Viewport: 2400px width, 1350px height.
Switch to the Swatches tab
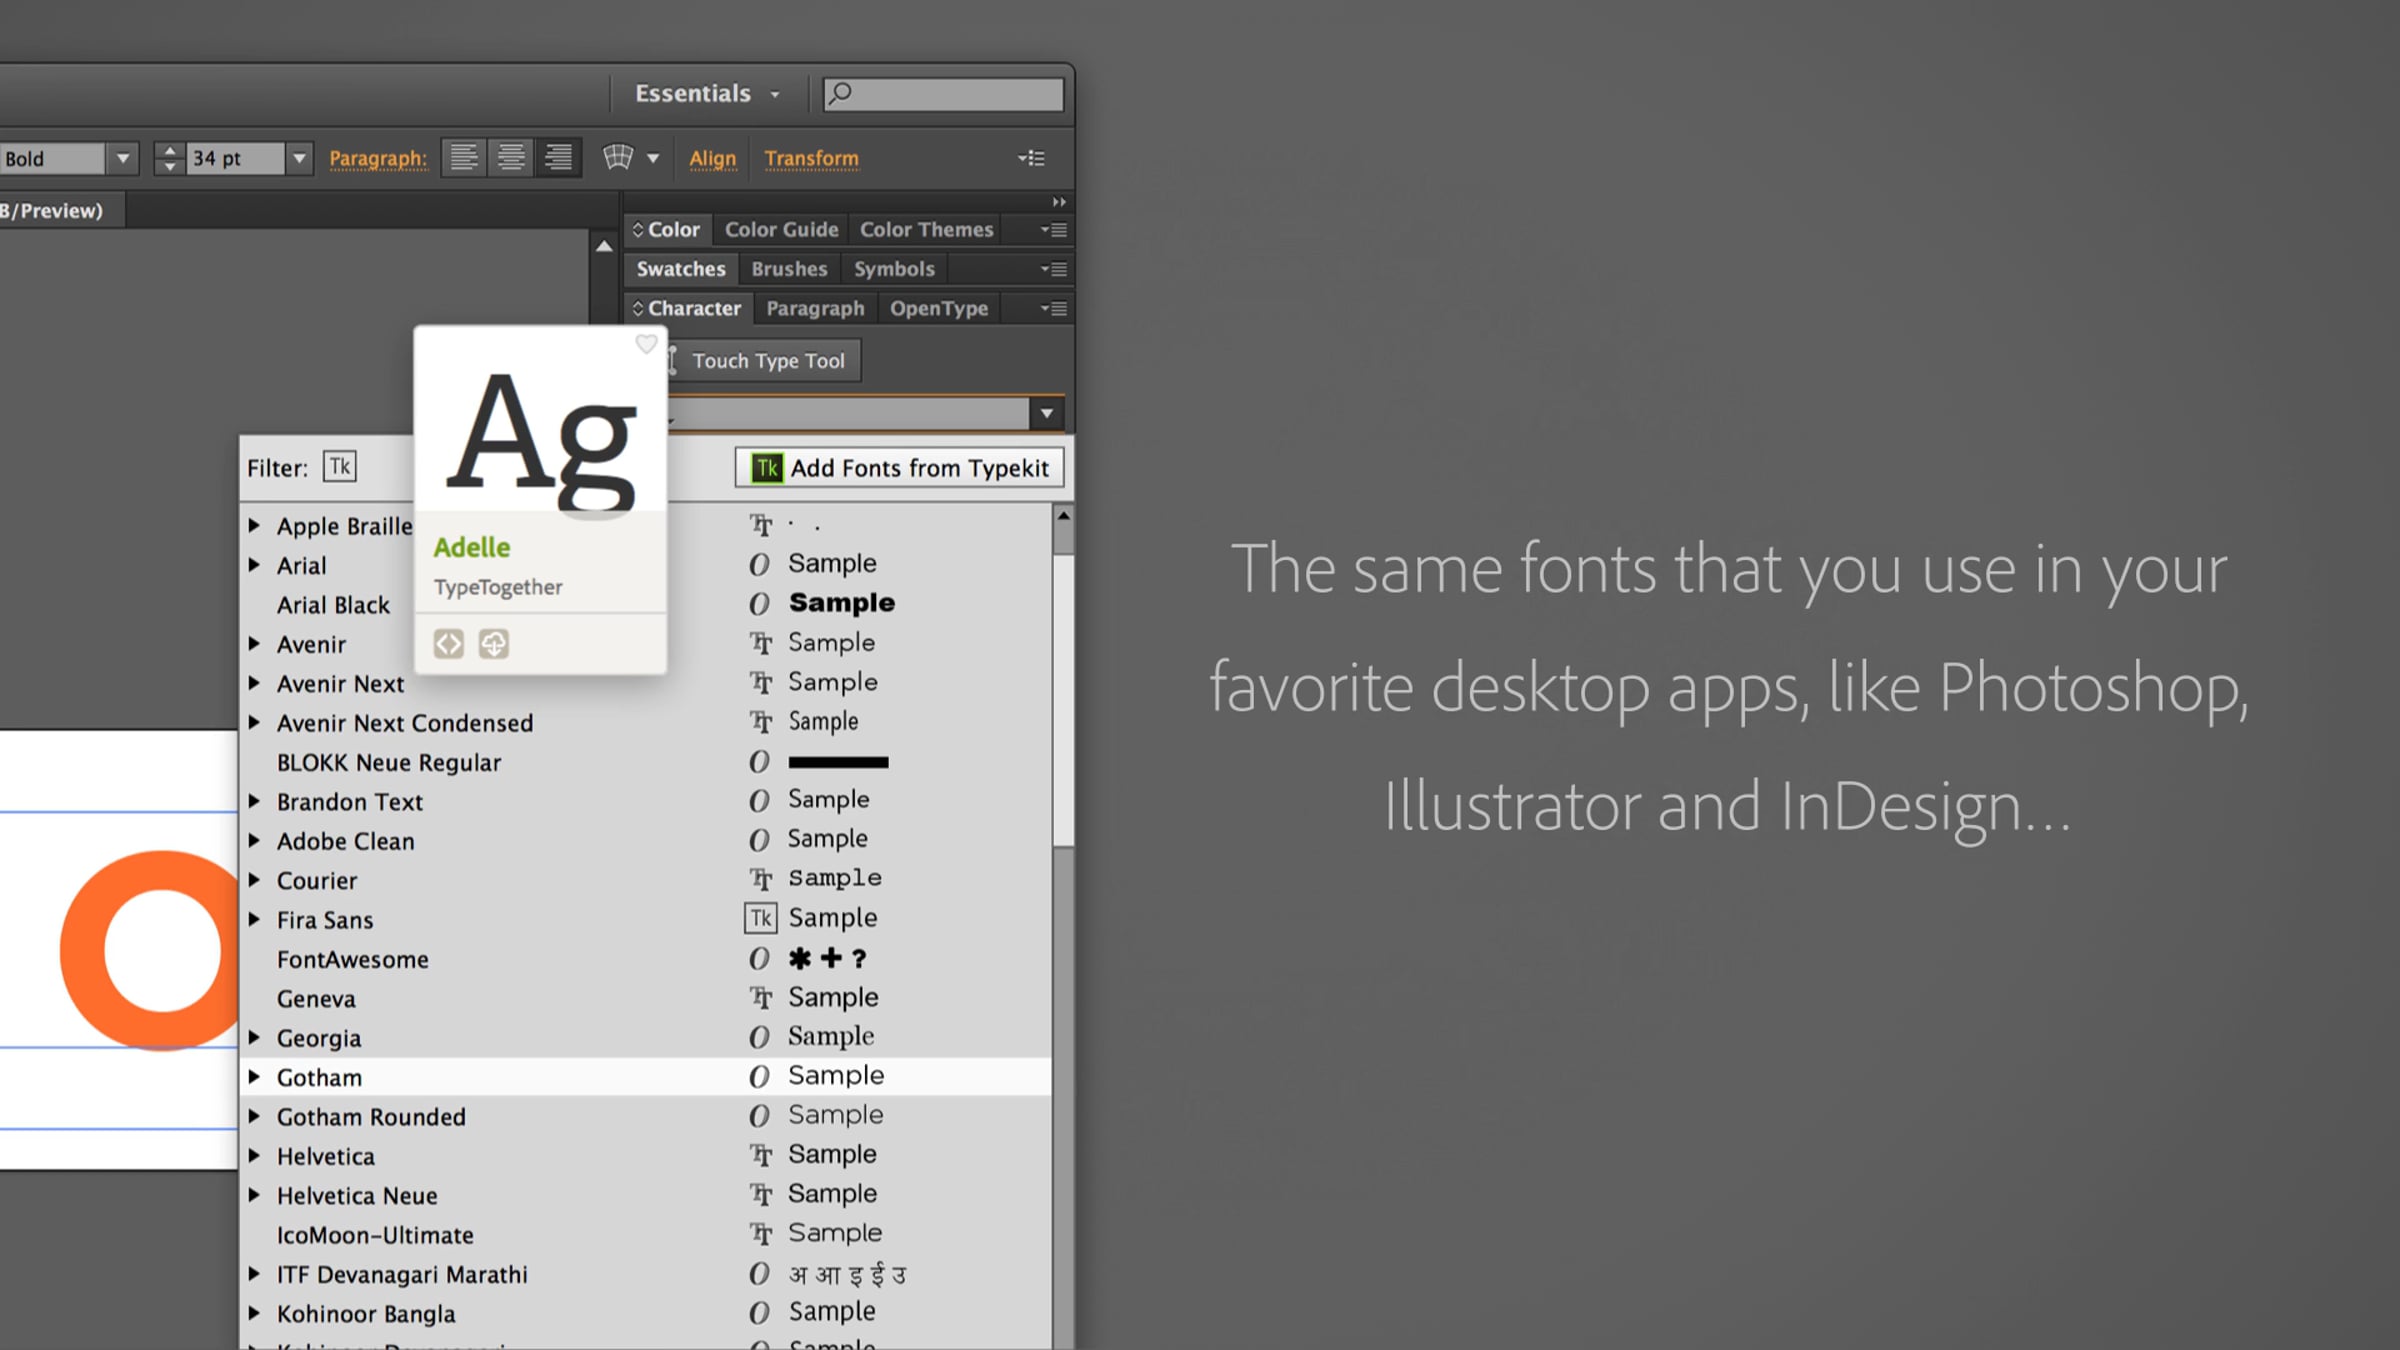(x=681, y=269)
